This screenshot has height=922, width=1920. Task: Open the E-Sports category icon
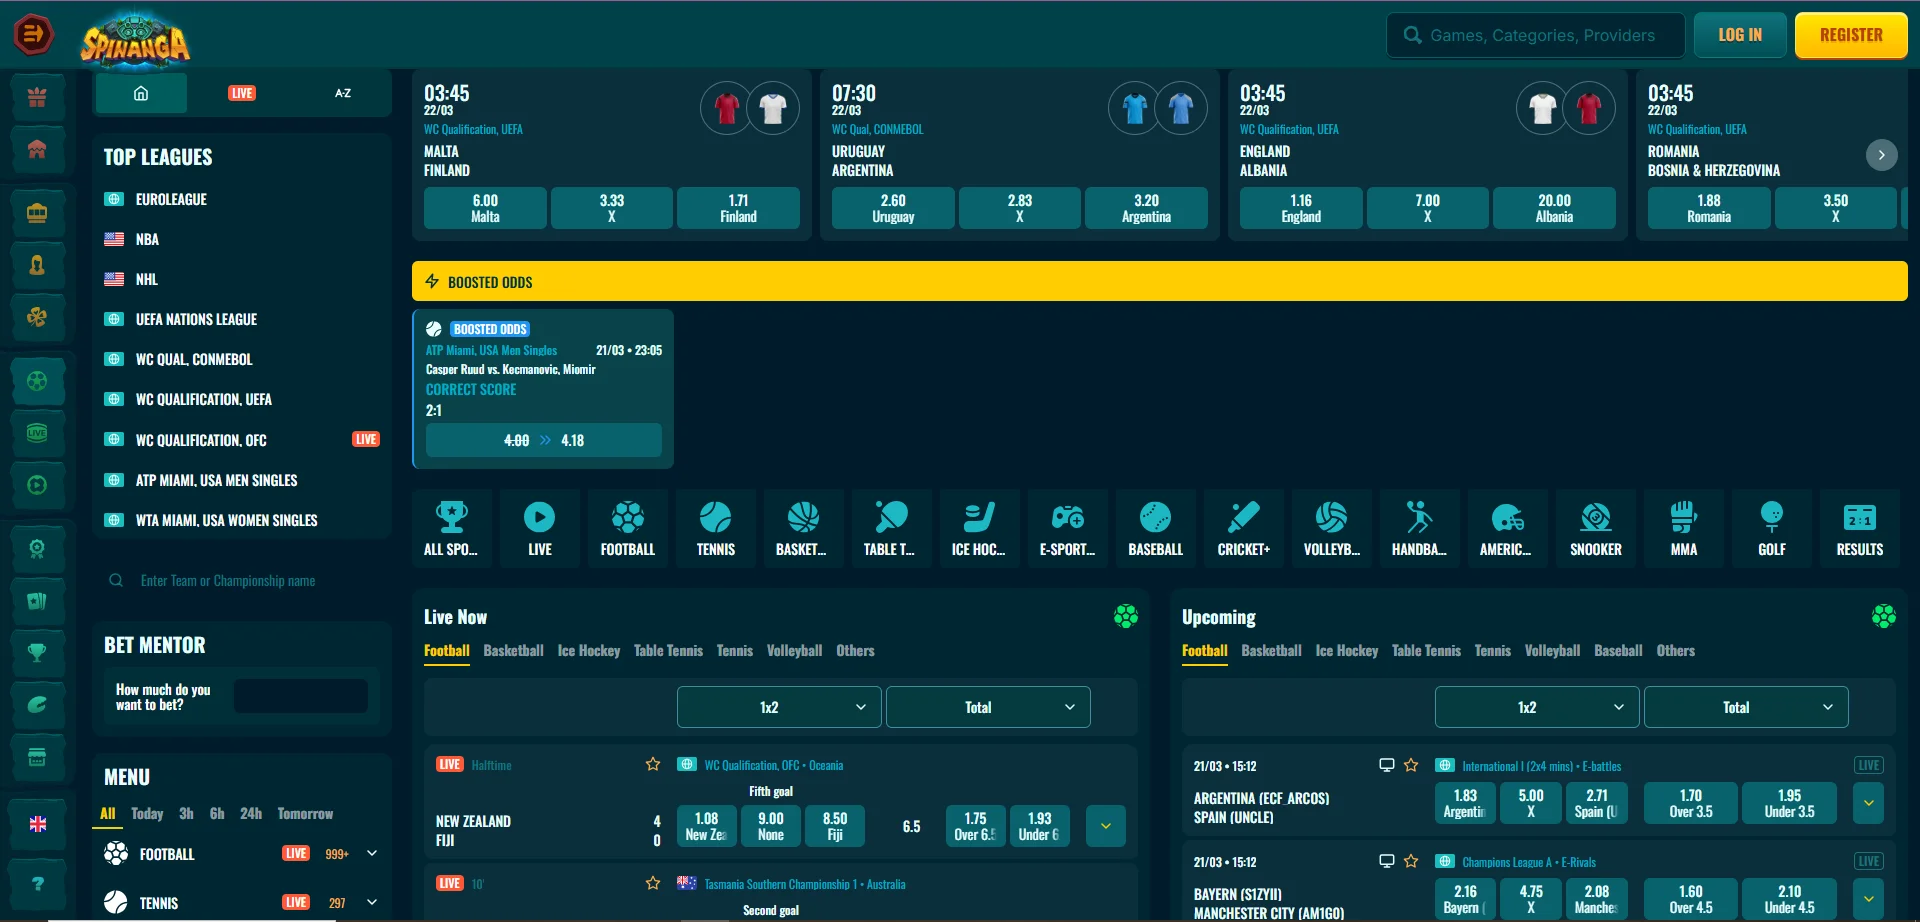1067,529
